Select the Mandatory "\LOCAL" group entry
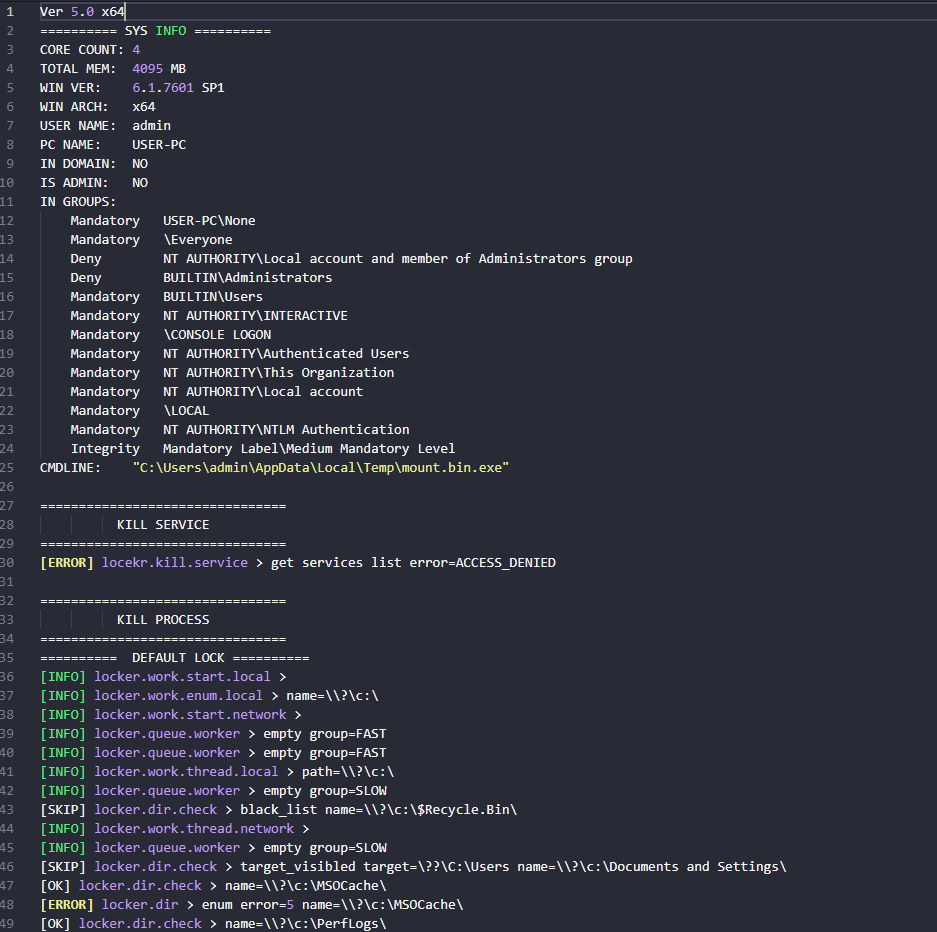 pyautogui.click(x=186, y=411)
